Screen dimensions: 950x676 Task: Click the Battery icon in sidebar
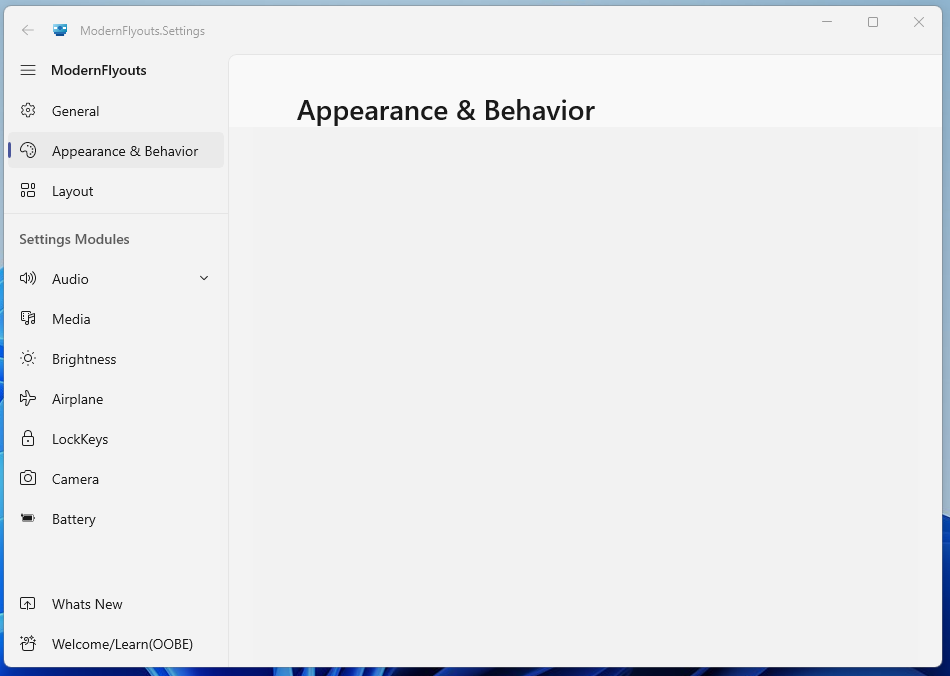coord(28,519)
